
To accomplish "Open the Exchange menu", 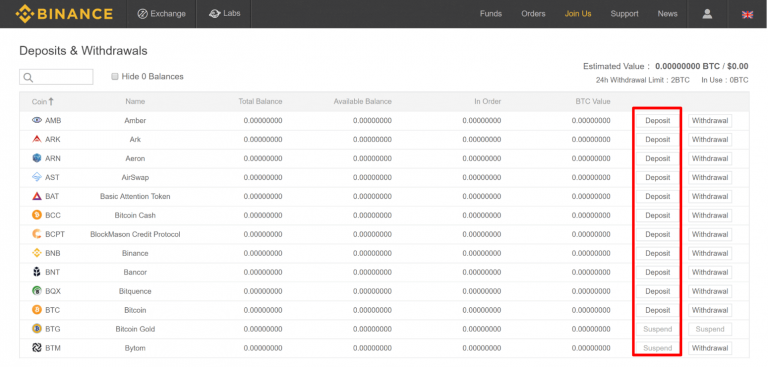I will (162, 14).
